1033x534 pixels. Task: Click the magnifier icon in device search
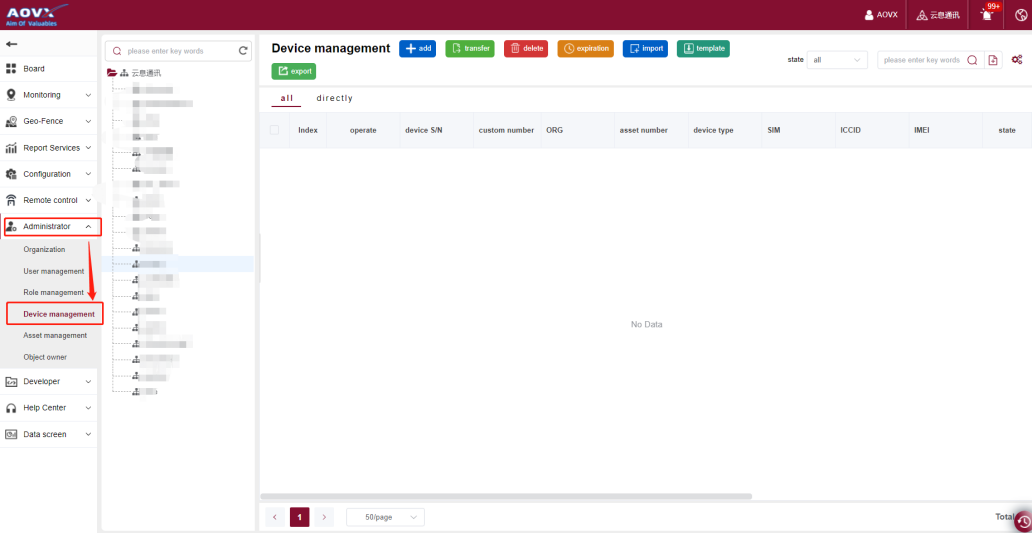tap(972, 60)
